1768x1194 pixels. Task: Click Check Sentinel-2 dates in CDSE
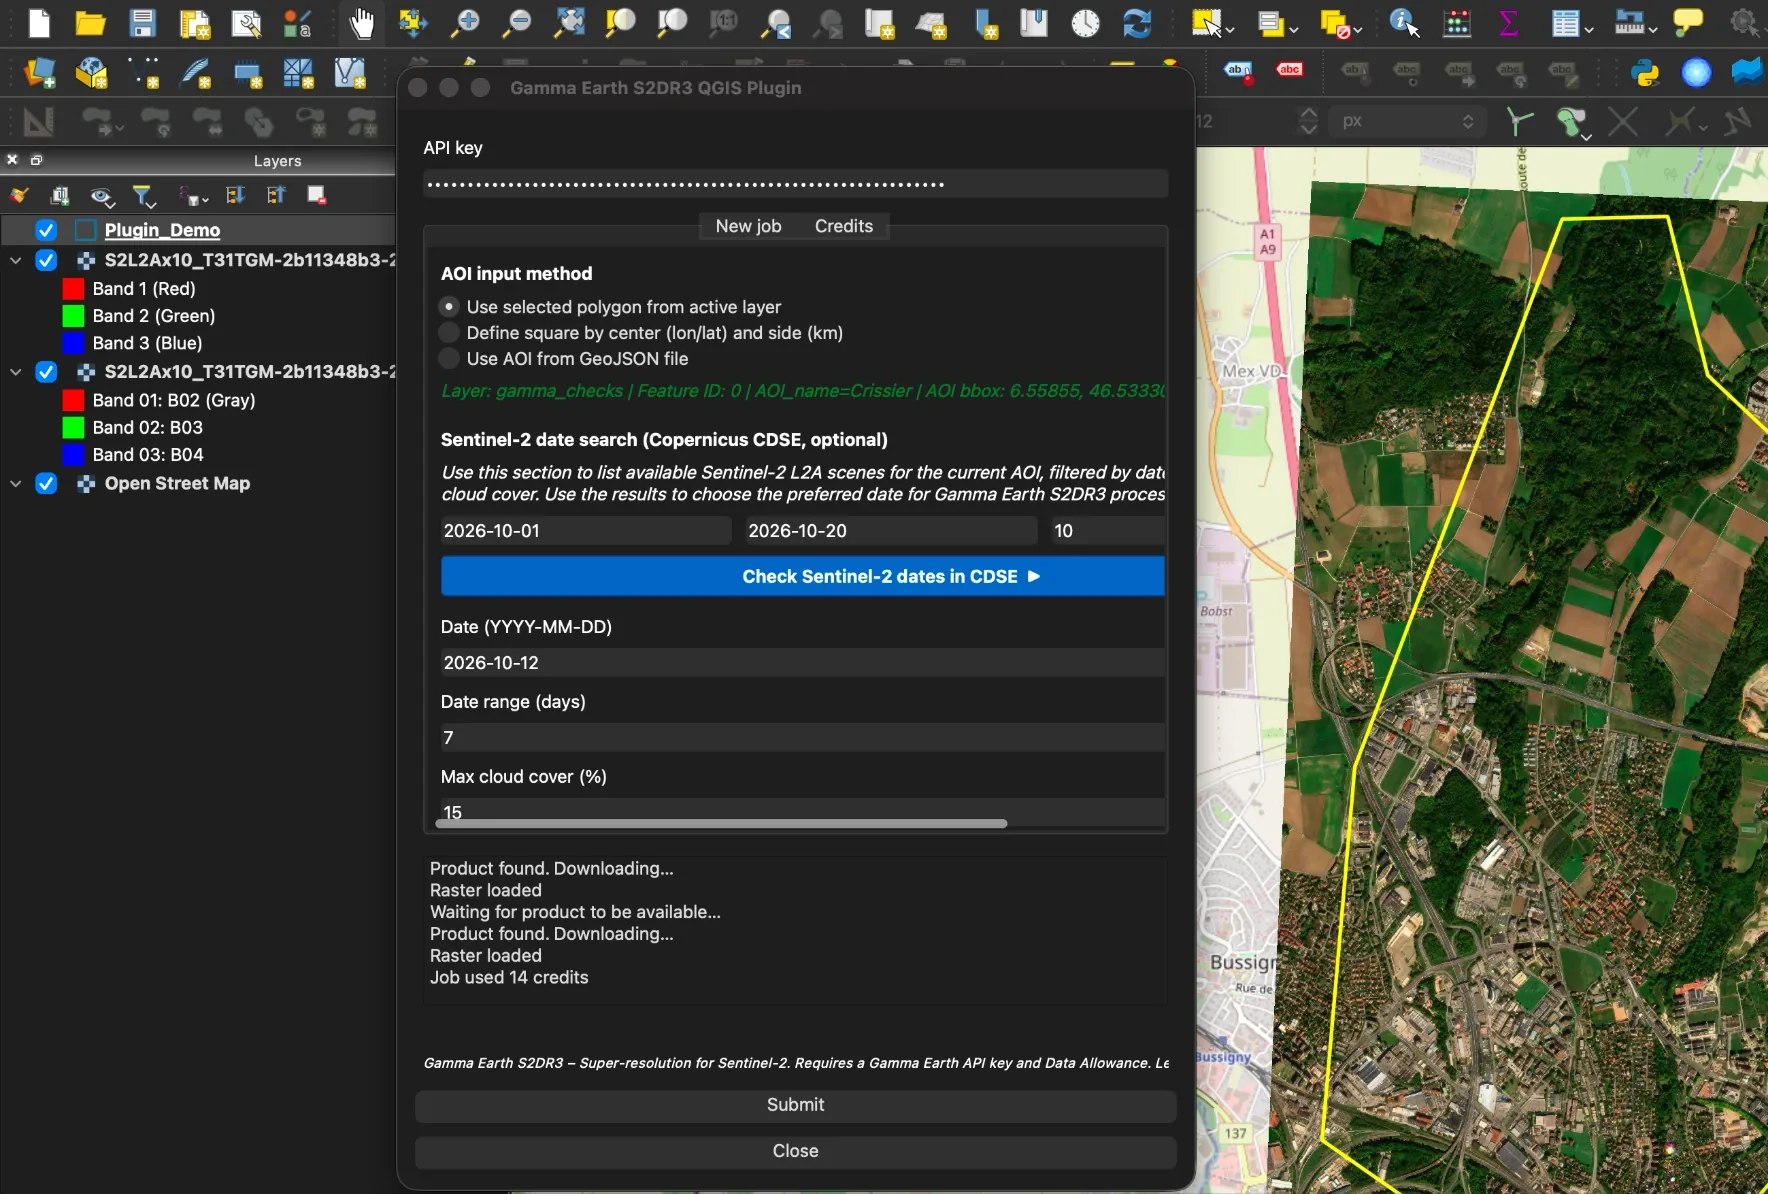click(803, 576)
